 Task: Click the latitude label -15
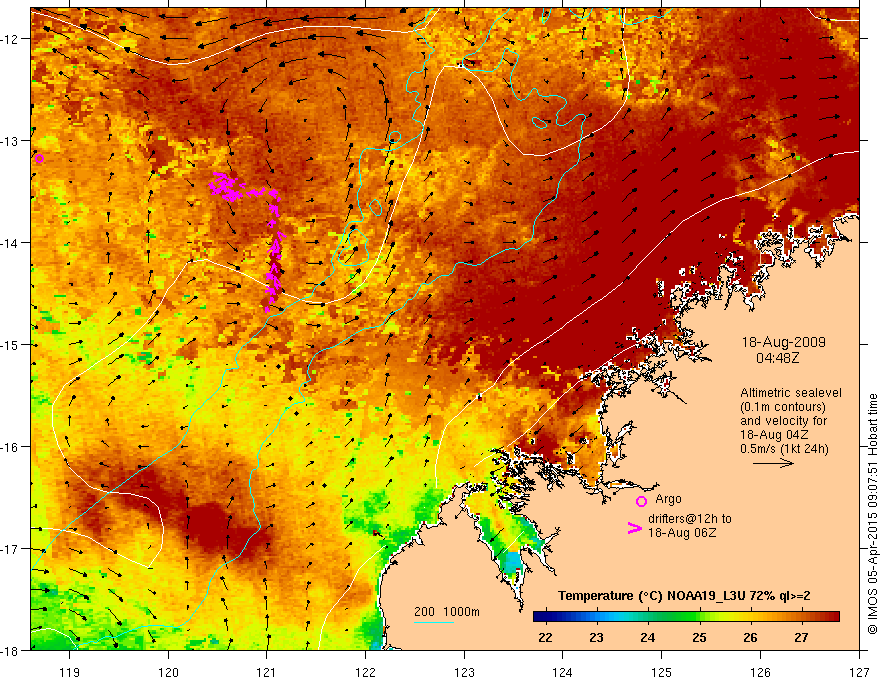pyautogui.click(x=10, y=344)
